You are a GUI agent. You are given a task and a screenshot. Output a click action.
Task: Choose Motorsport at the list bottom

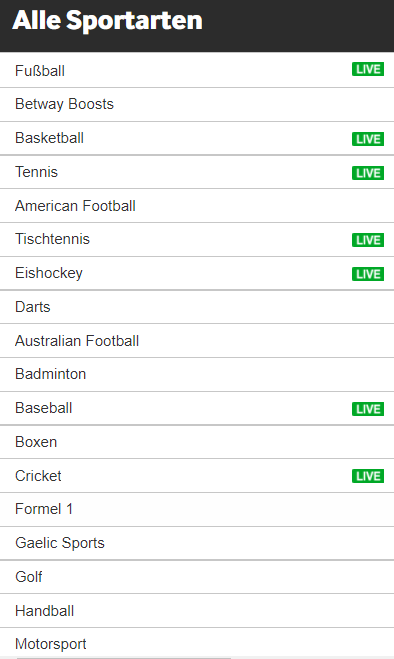tap(197, 643)
